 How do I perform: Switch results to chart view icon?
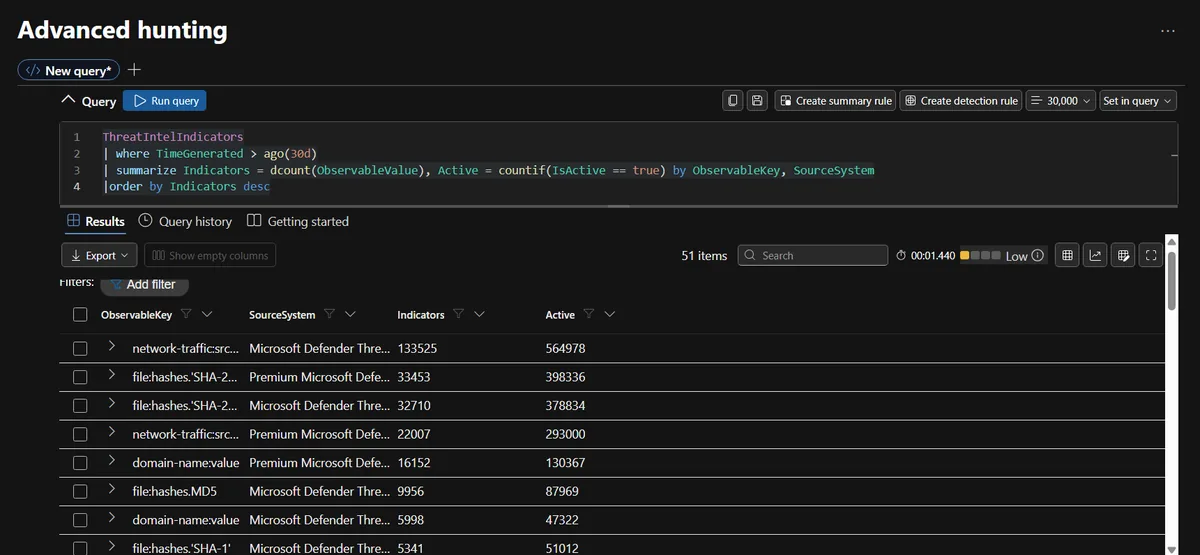point(1096,256)
